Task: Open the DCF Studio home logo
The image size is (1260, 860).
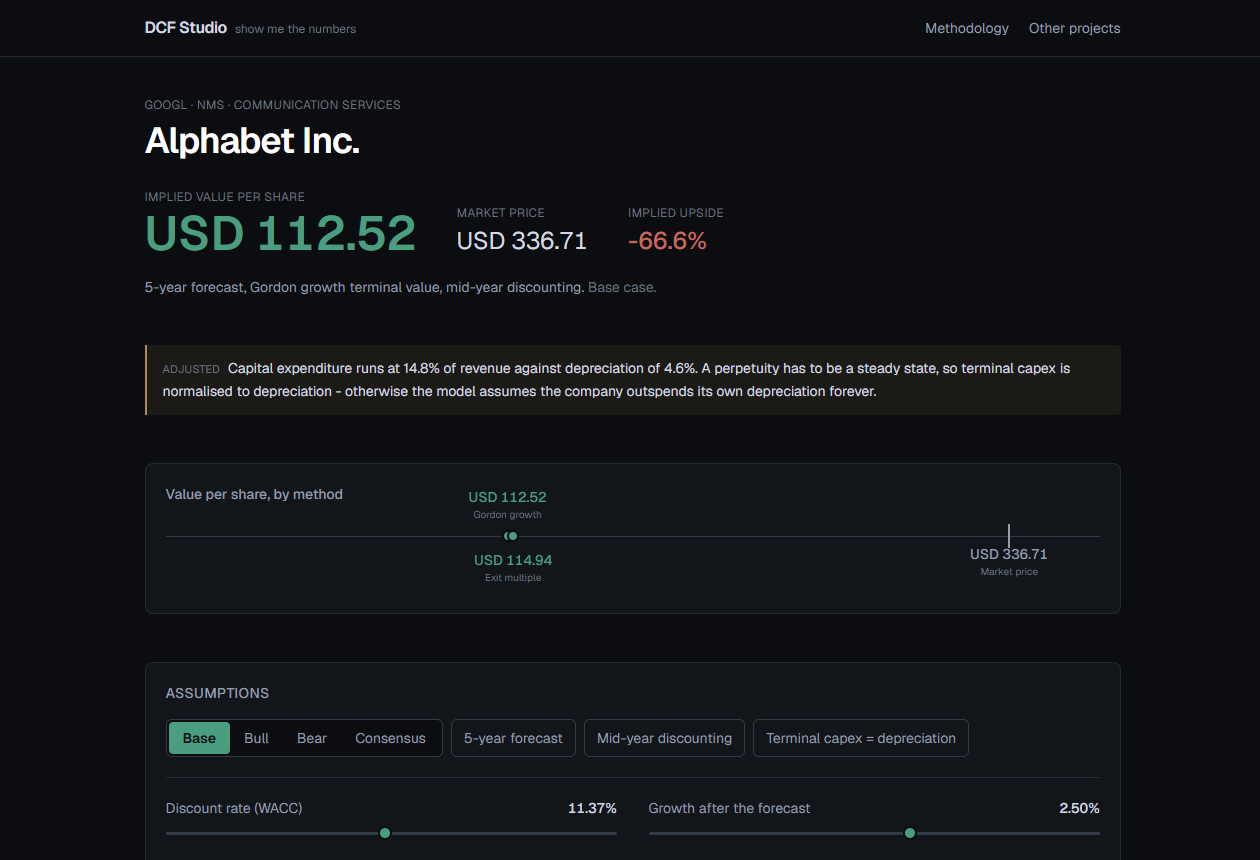Action: pos(186,28)
